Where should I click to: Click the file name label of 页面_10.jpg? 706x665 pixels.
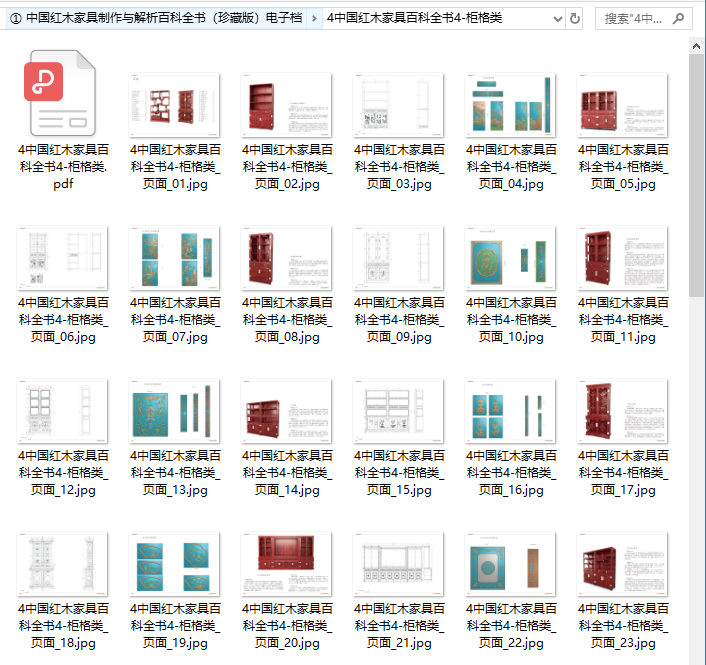511,320
